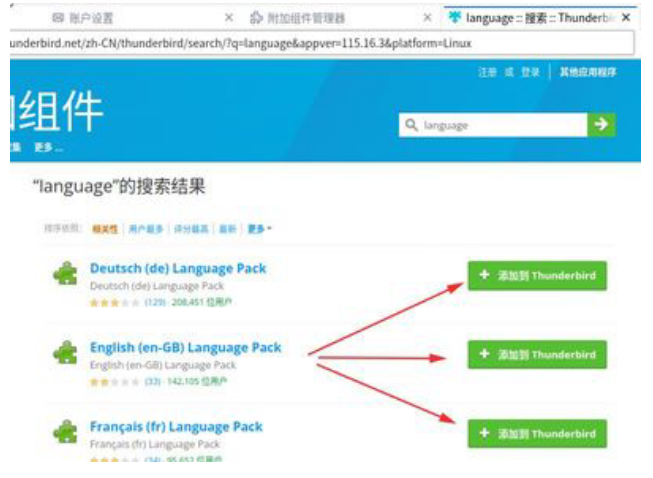Image resolution: width=653 pixels, height=478 pixels.
Task: Add English (en-GB) Language Pack to Thunderbird
Action: point(537,355)
